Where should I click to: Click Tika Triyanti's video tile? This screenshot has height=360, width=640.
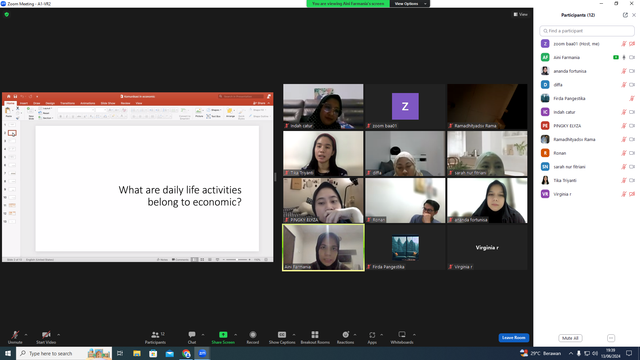(323, 153)
